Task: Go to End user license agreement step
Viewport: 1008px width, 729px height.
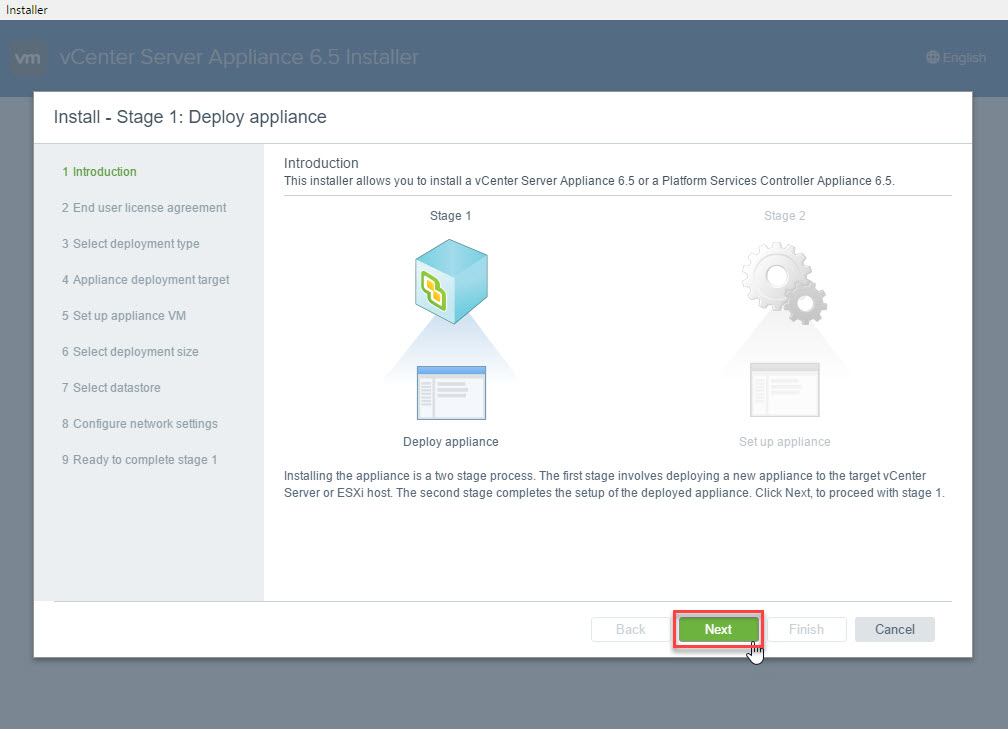Action: tap(144, 208)
